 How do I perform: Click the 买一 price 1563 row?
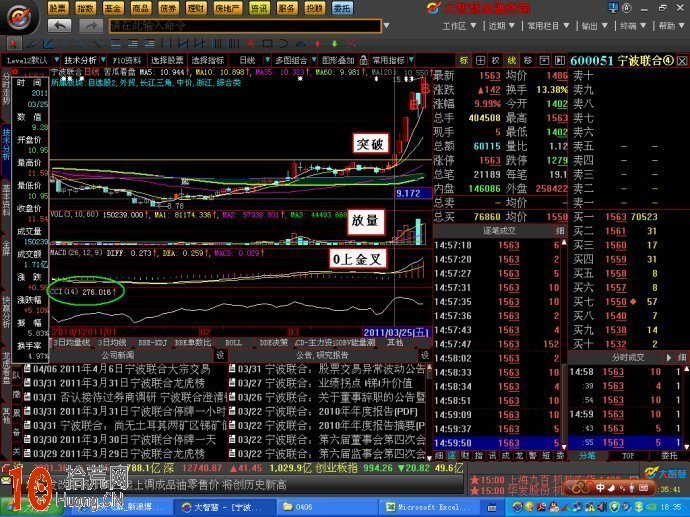point(628,216)
